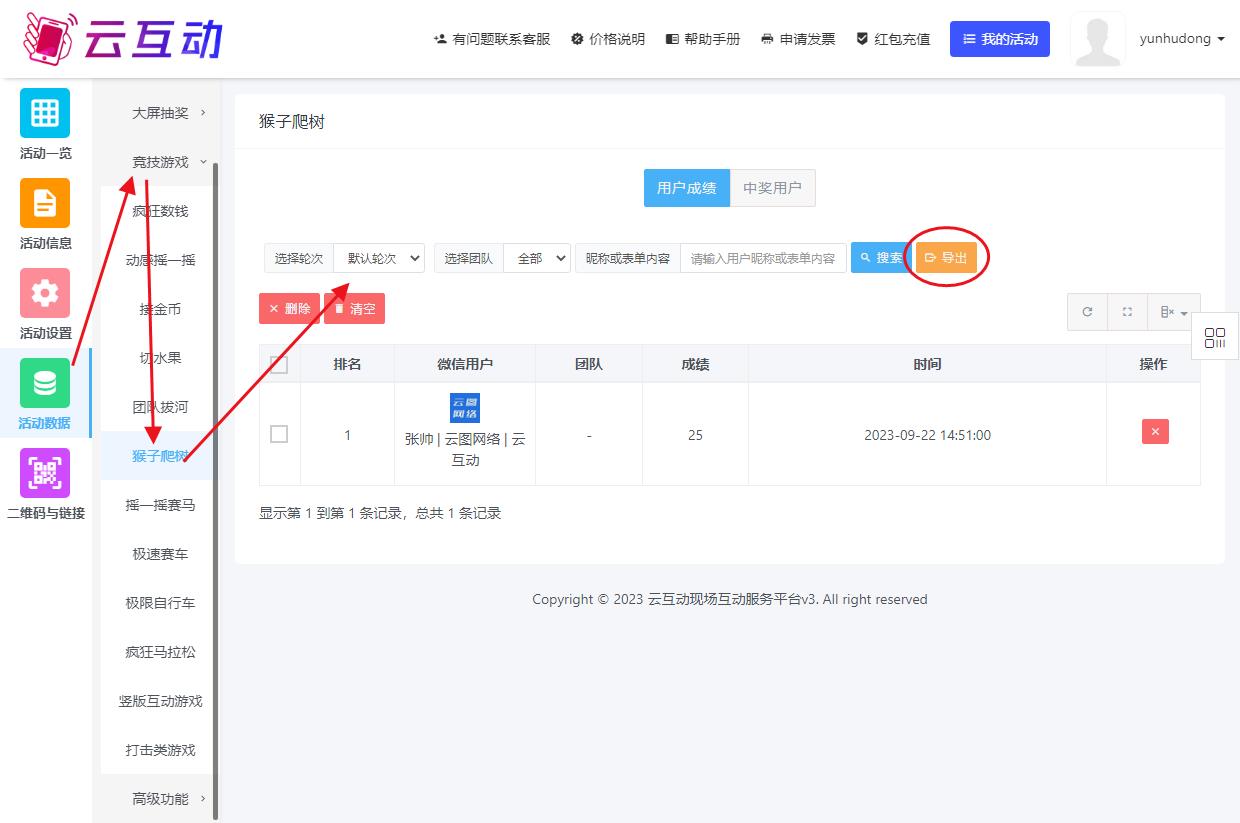The width and height of the screenshot is (1240, 823).
Task: Click the refresh table icon
Action: (x=1087, y=312)
